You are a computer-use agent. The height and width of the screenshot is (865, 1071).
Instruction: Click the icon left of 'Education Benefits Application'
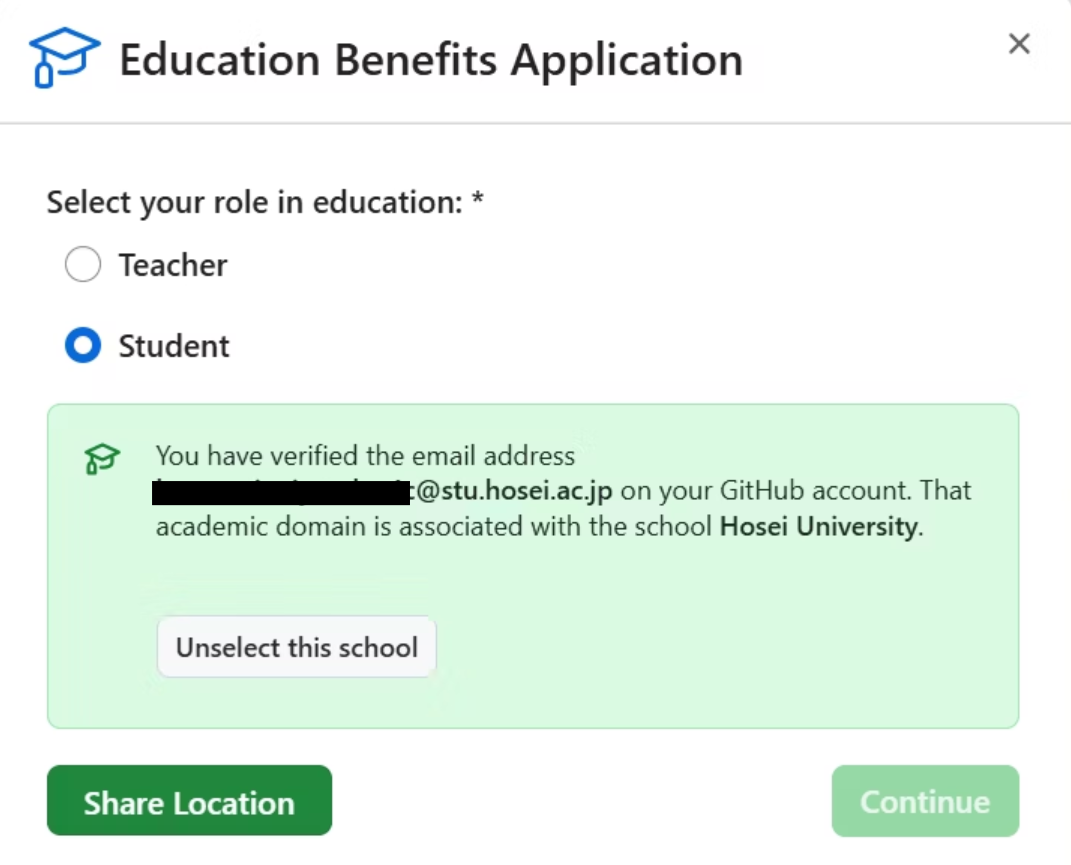64,57
